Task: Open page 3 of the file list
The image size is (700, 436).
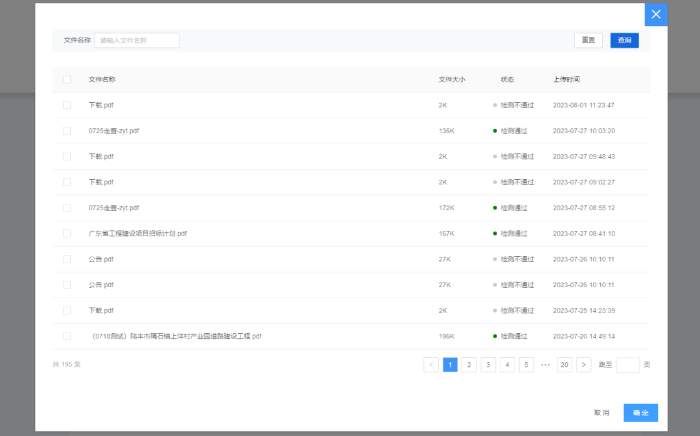Action: [x=488, y=365]
